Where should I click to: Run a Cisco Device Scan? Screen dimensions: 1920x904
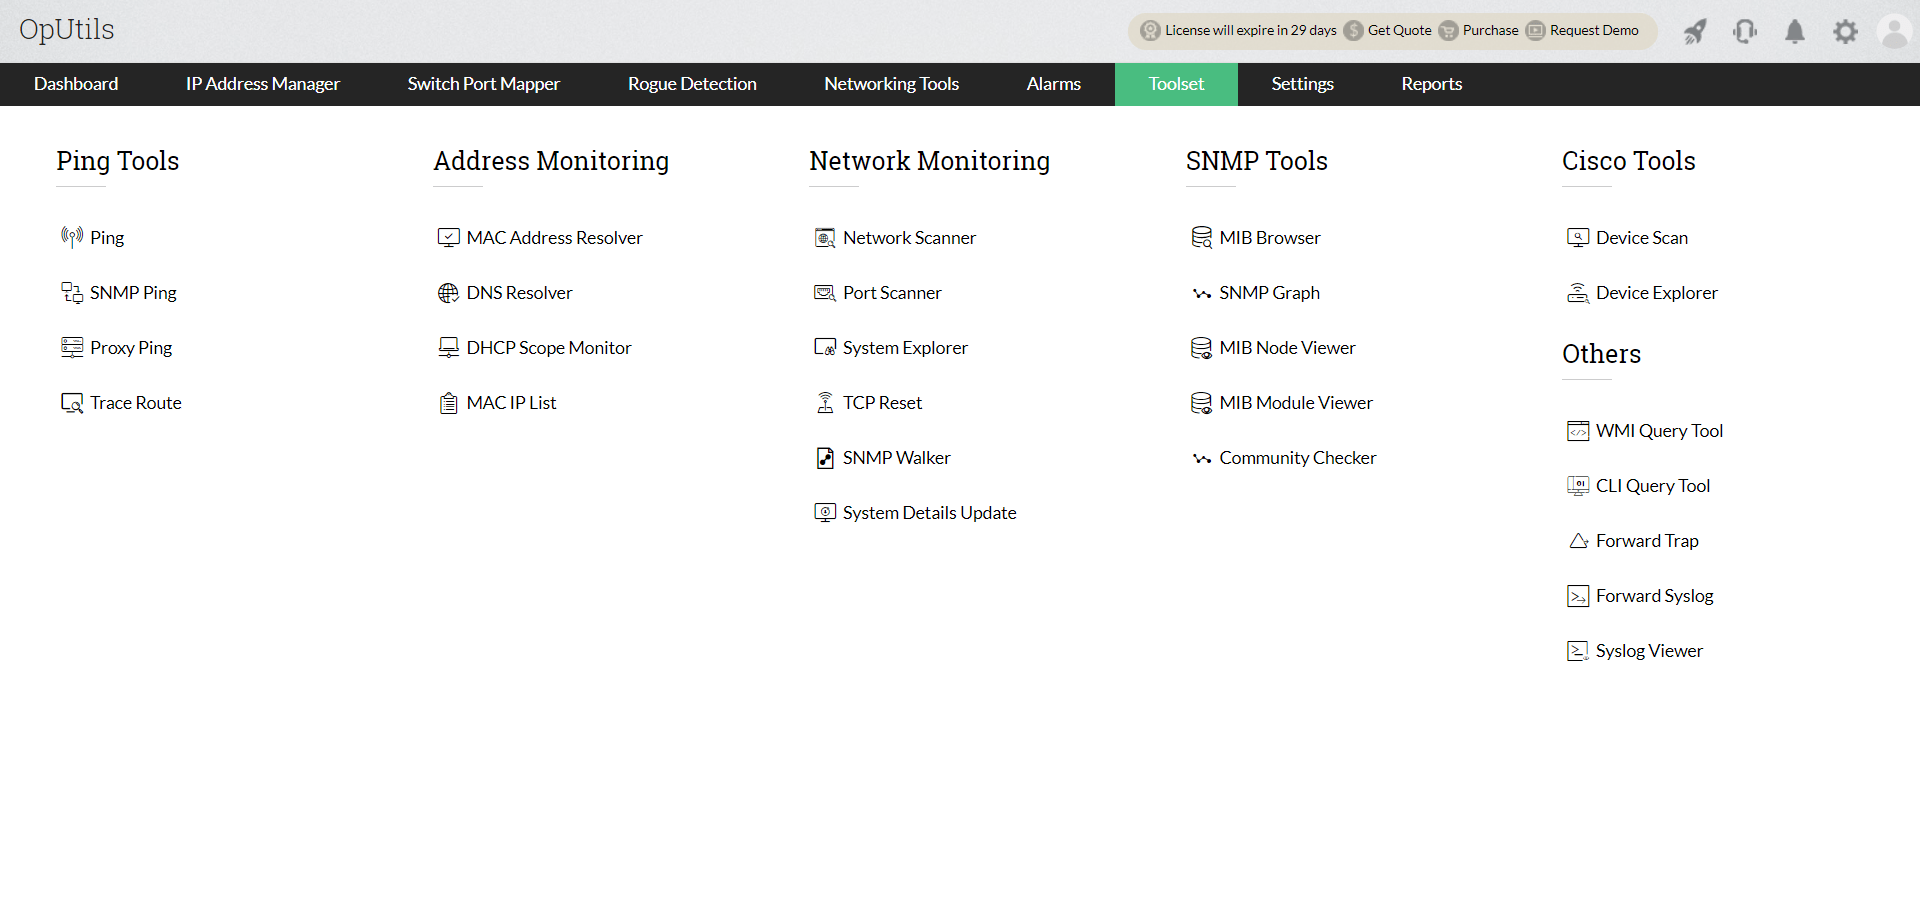(x=1642, y=237)
